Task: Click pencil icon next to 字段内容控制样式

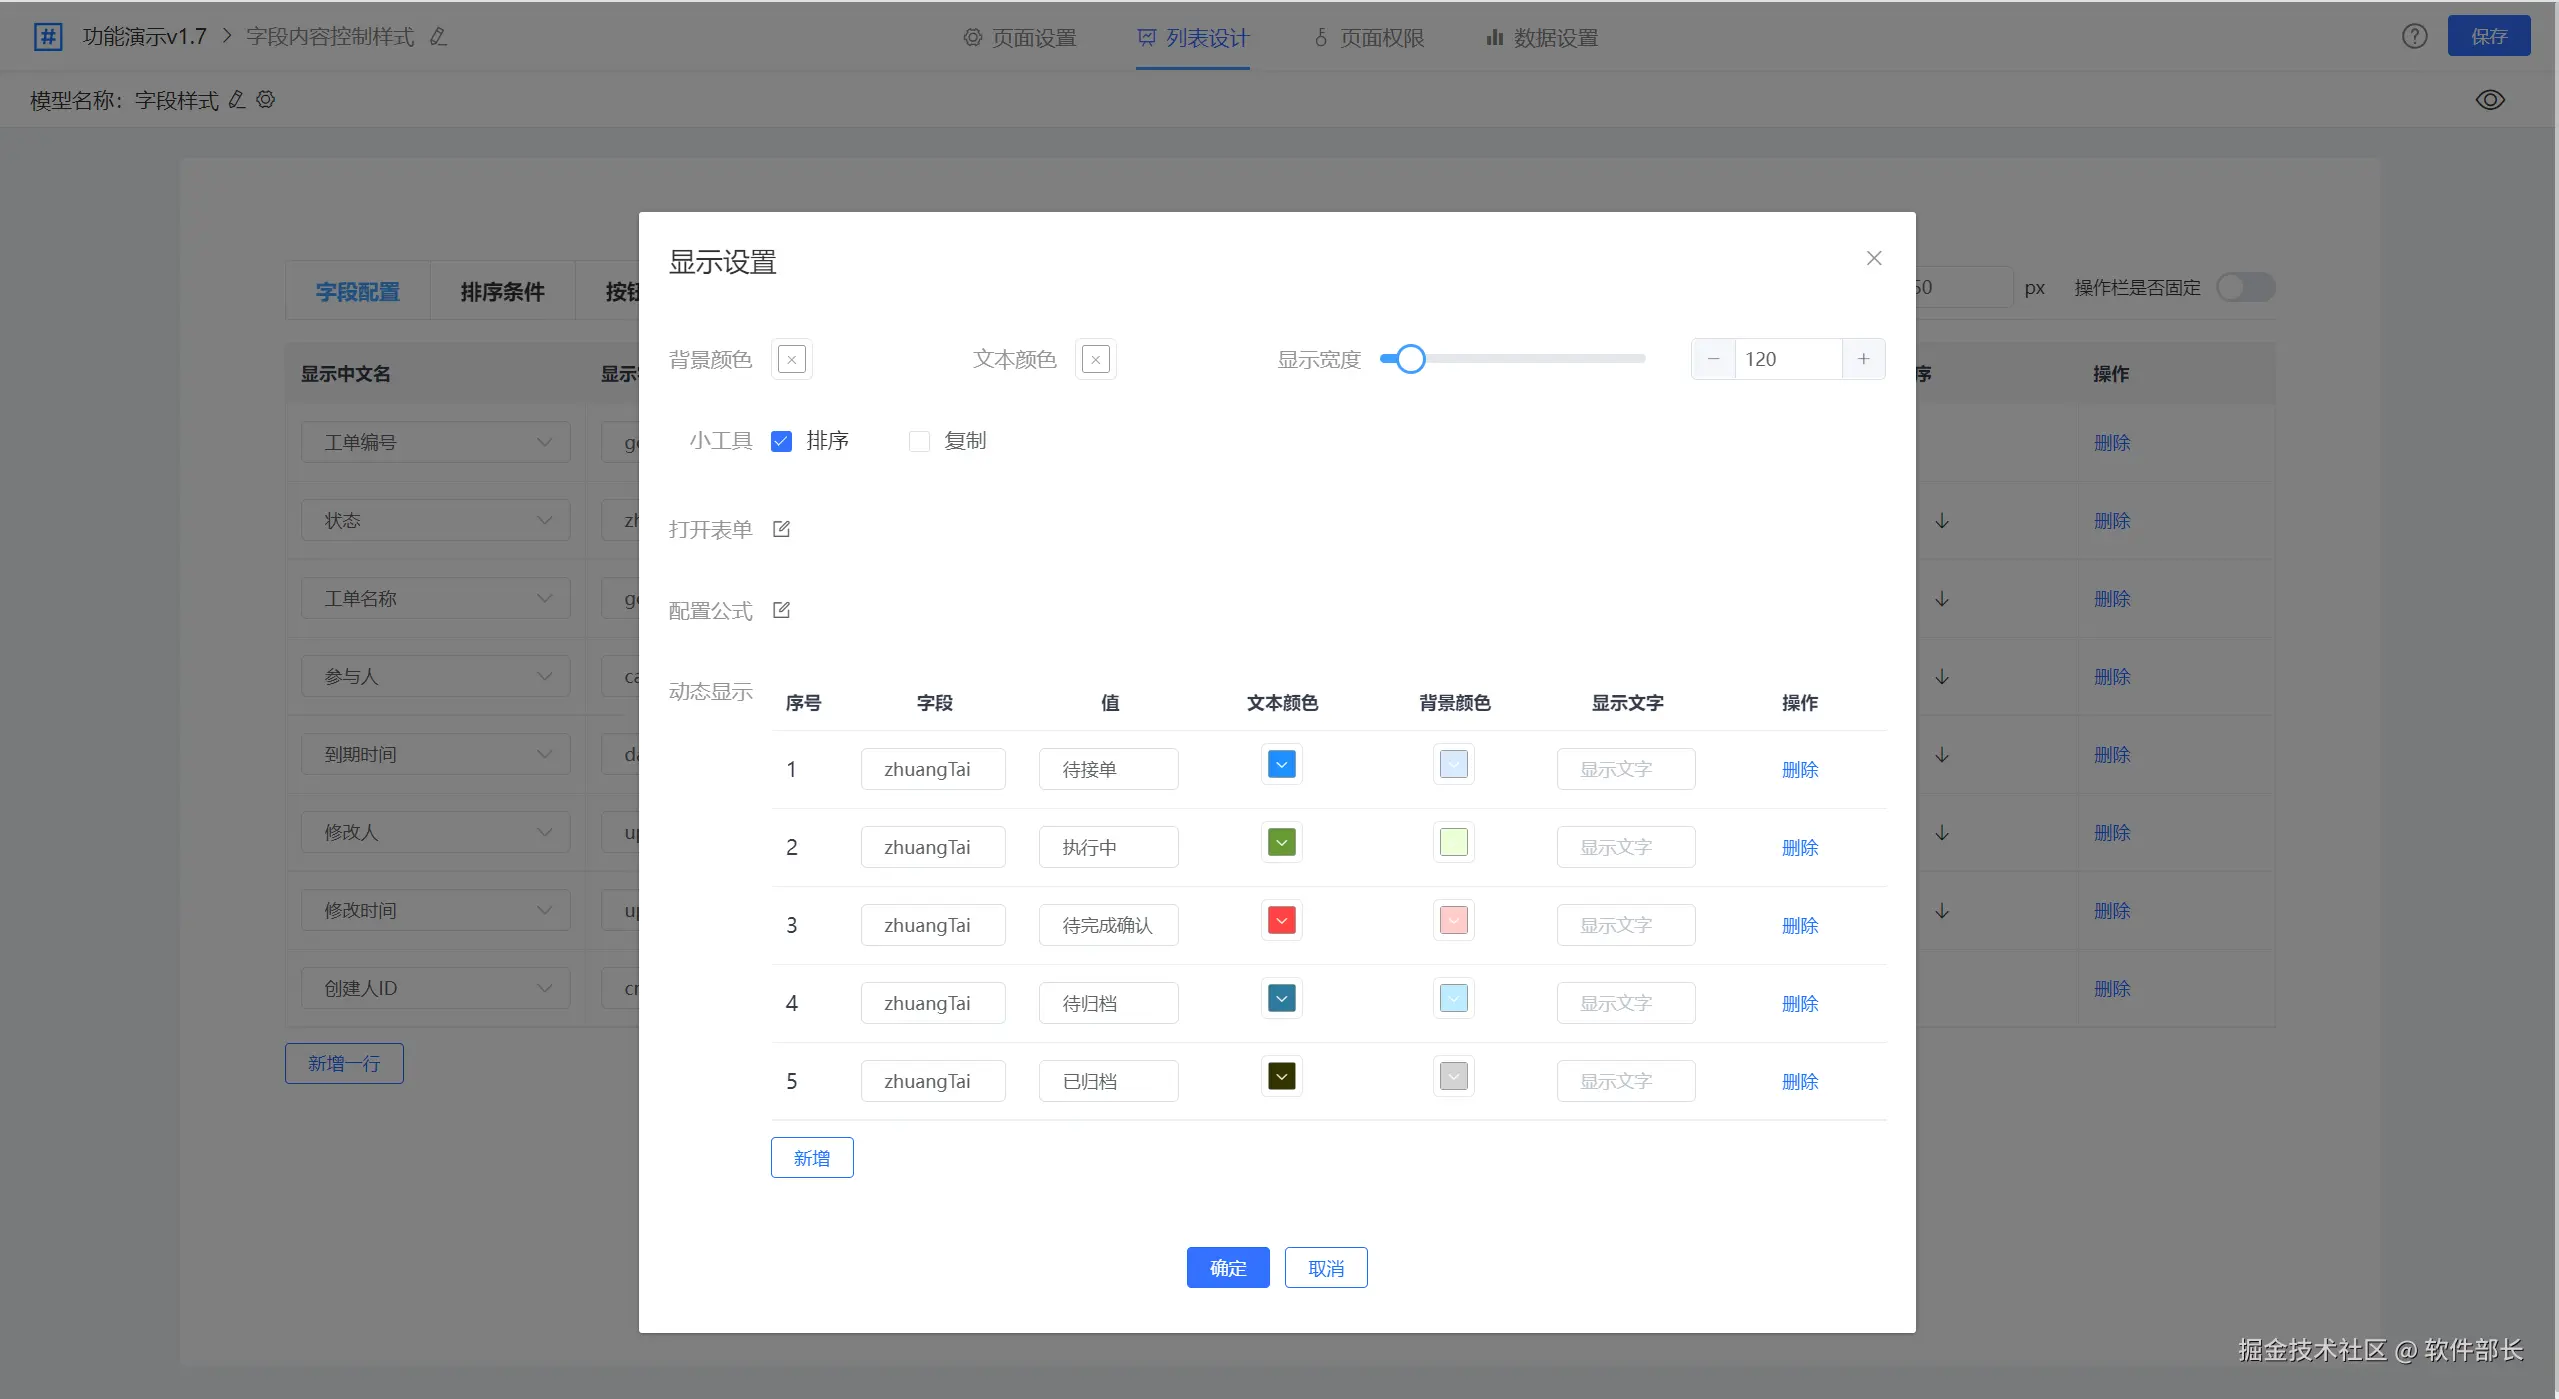Action: [x=438, y=37]
